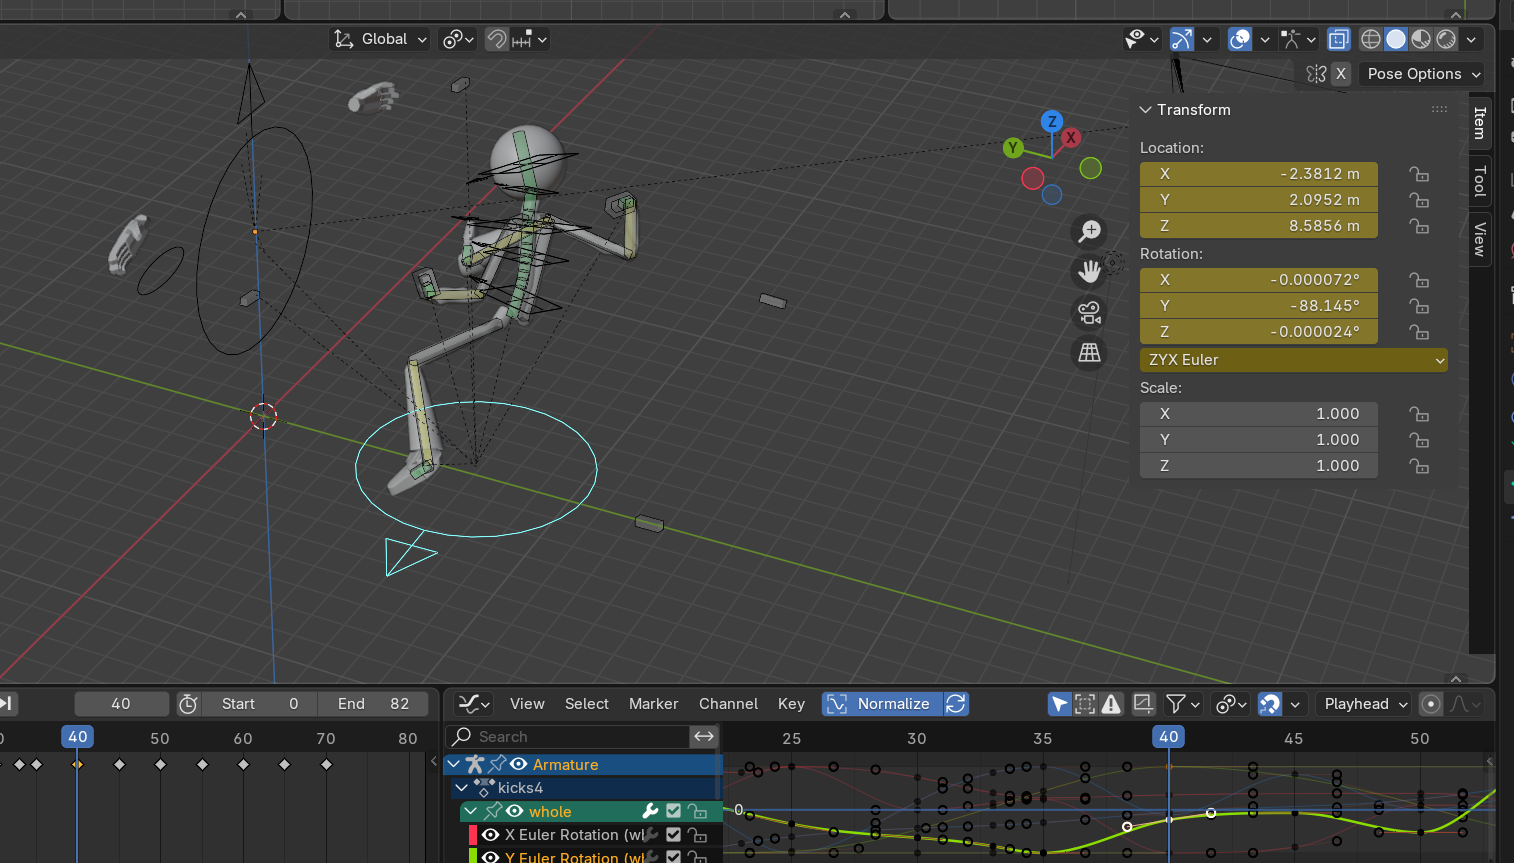
Task: Collapse the kicks4 action row
Action: pos(462,788)
